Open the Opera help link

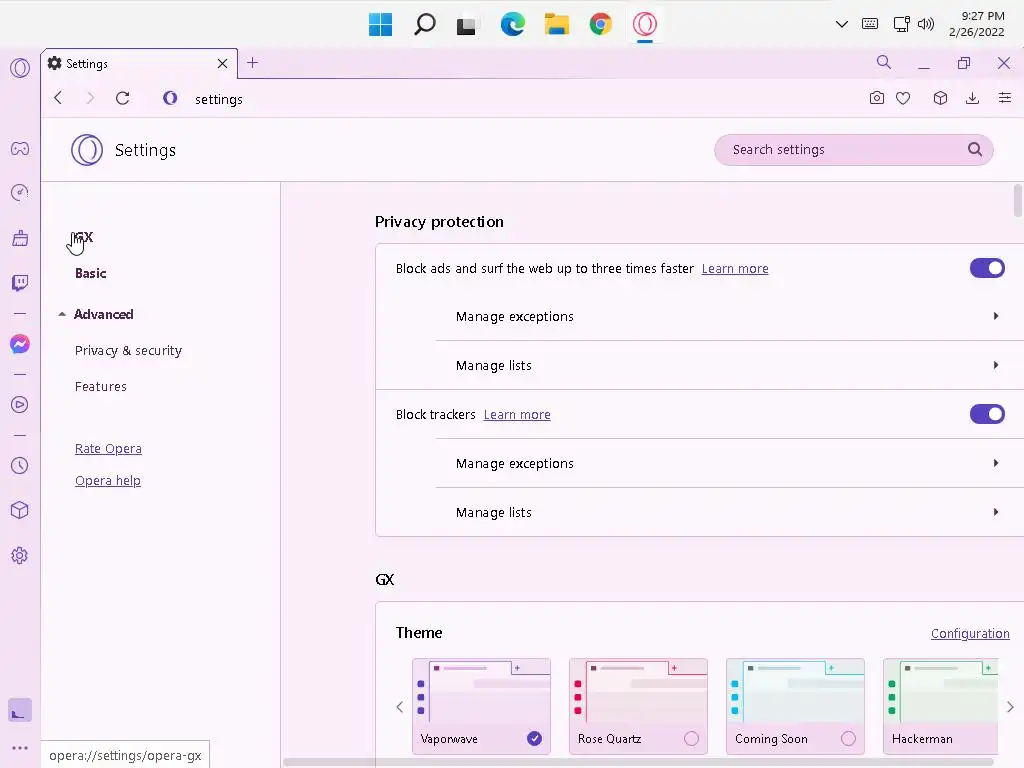(108, 481)
